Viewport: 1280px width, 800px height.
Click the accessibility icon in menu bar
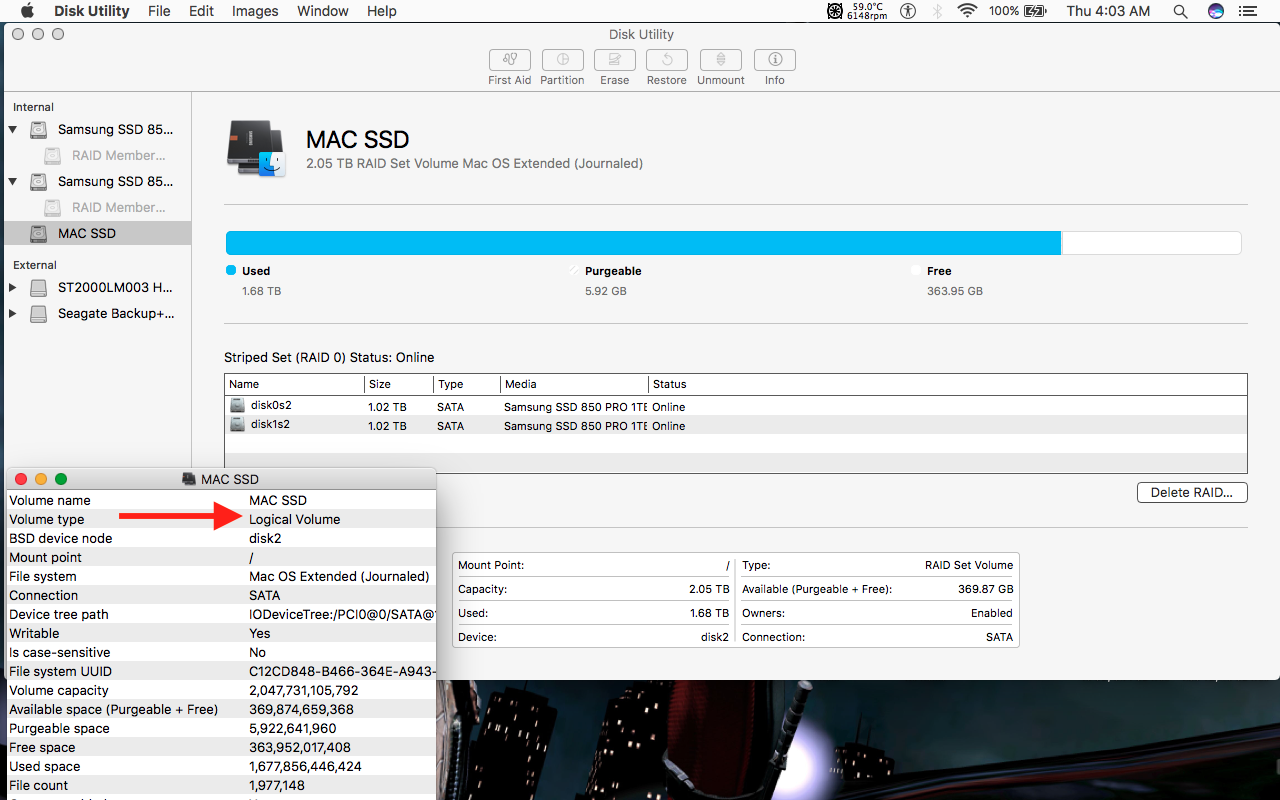(908, 11)
